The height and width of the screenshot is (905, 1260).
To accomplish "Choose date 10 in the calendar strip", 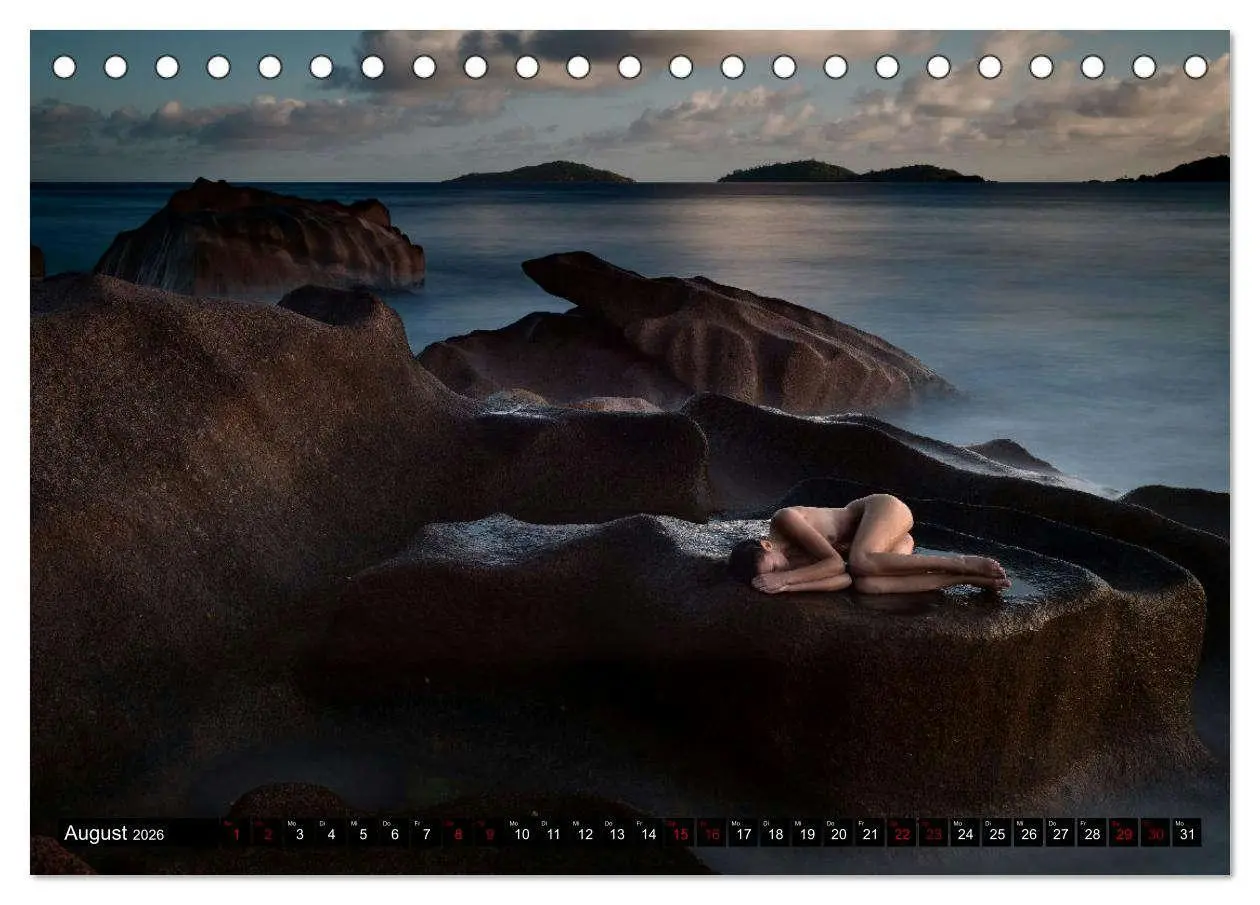I will click(x=521, y=832).
